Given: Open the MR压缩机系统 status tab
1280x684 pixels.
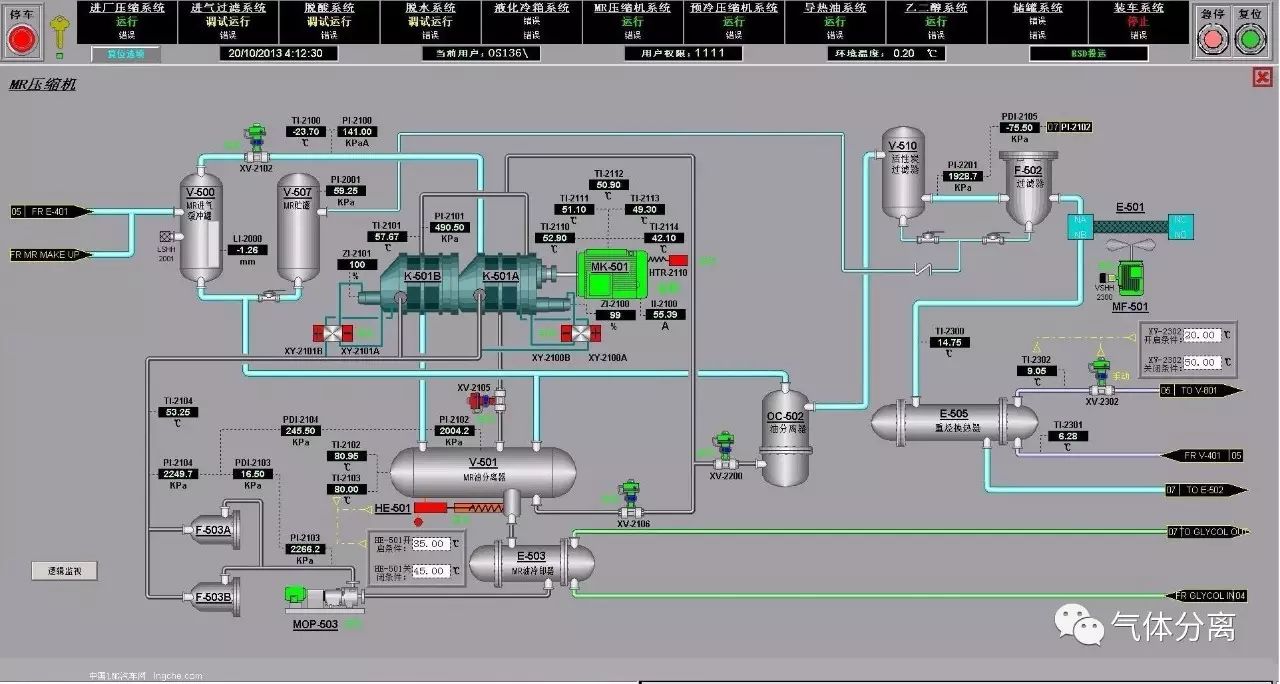Looking at the screenshot, I should pos(632,21).
